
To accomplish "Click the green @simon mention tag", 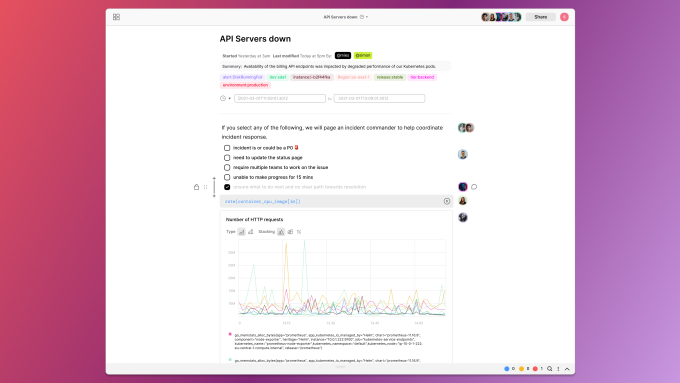I will pyautogui.click(x=363, y=56).
